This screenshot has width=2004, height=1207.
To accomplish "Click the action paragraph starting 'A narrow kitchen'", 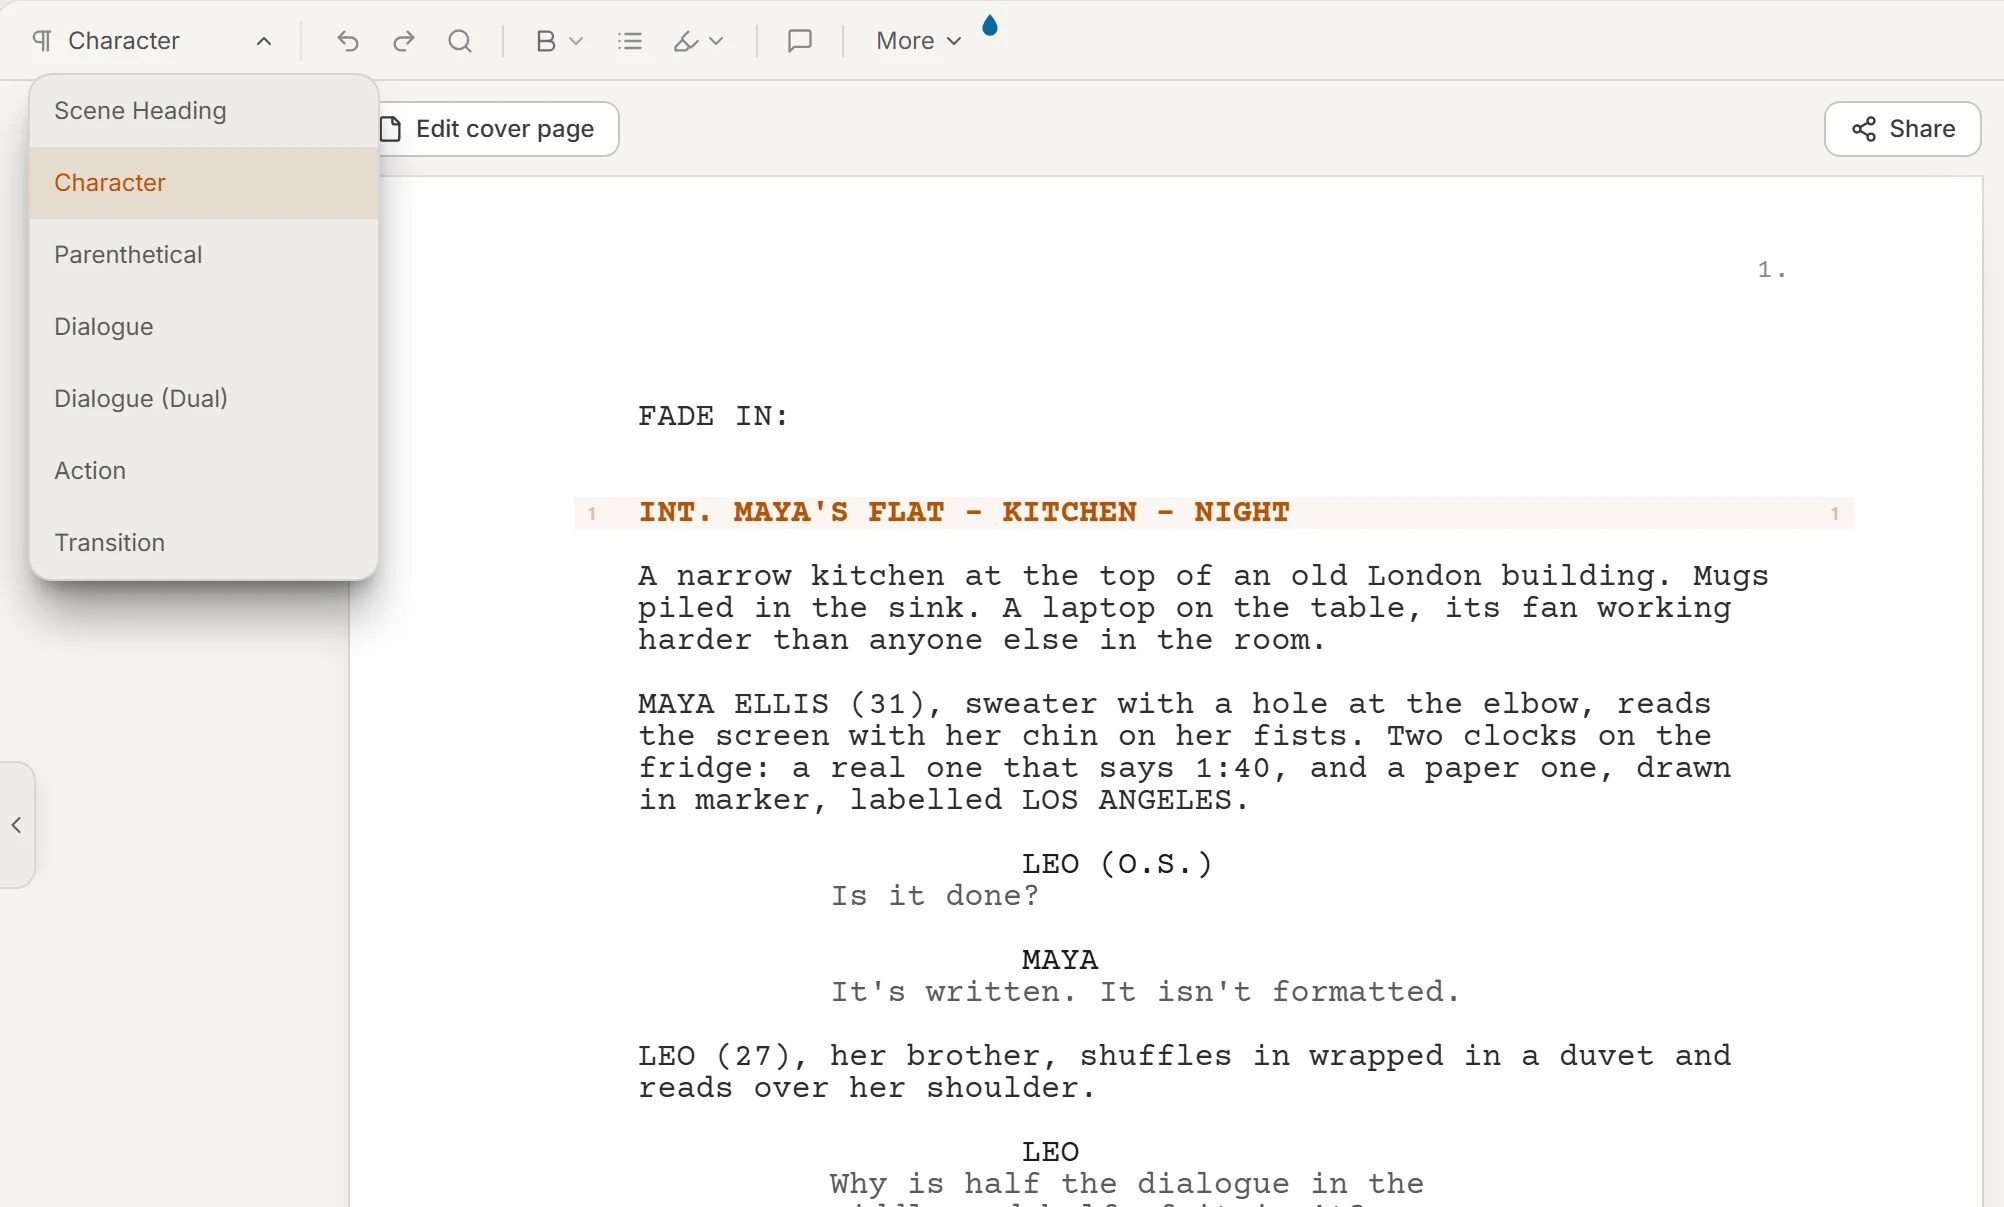I will (1203, 608).
